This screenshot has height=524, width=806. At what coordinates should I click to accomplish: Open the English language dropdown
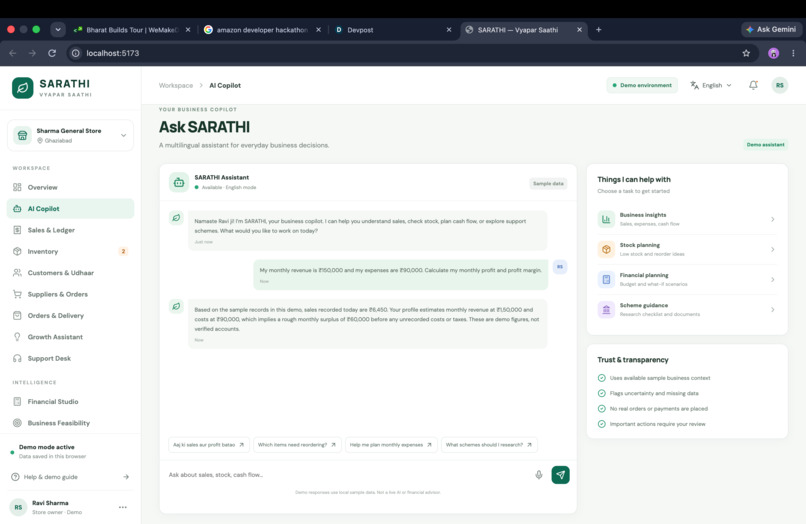pyautogui.click(x=711, y=85)
